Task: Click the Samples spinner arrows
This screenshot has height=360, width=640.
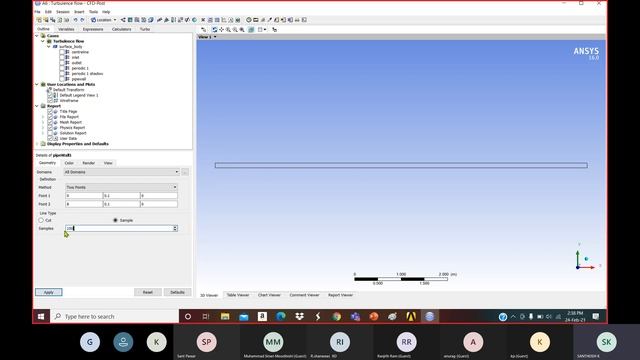Action: [x=175, y=229]
